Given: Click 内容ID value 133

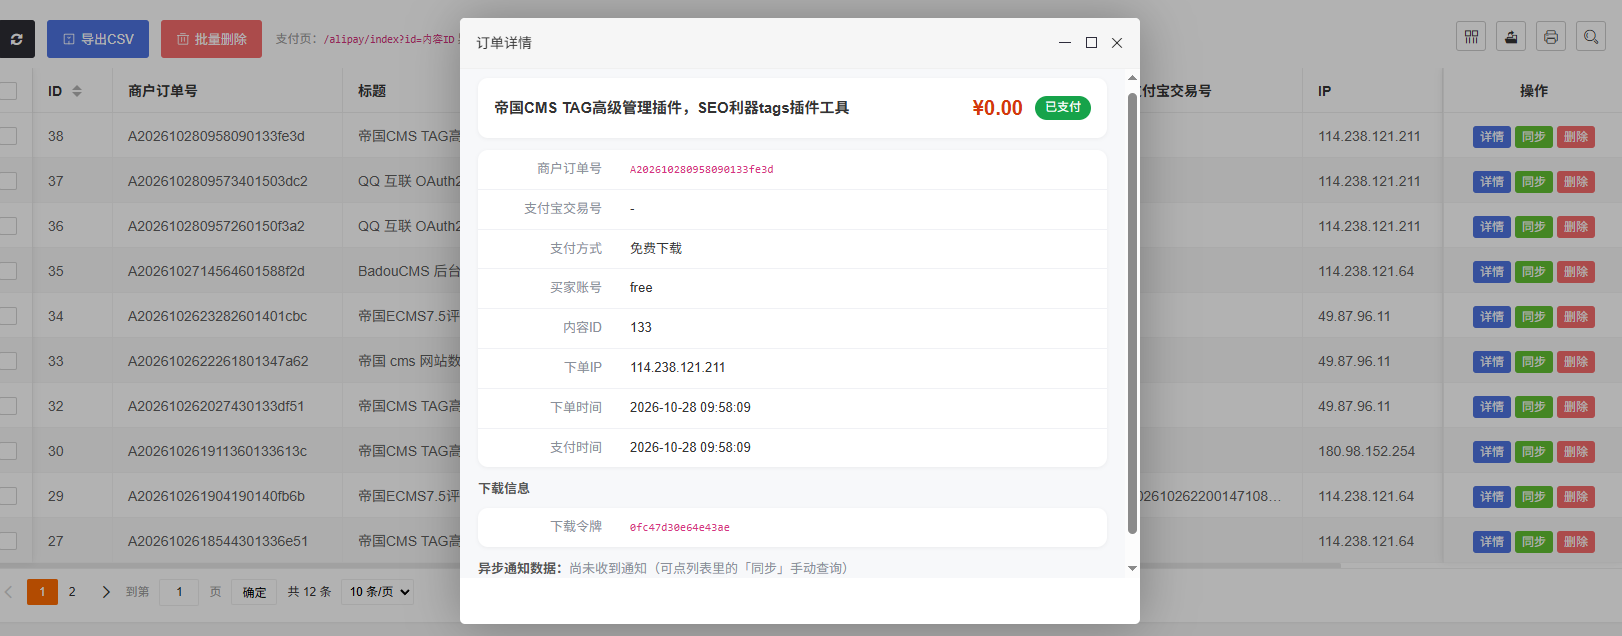Looking at the screenshot, I should point(640,328).
